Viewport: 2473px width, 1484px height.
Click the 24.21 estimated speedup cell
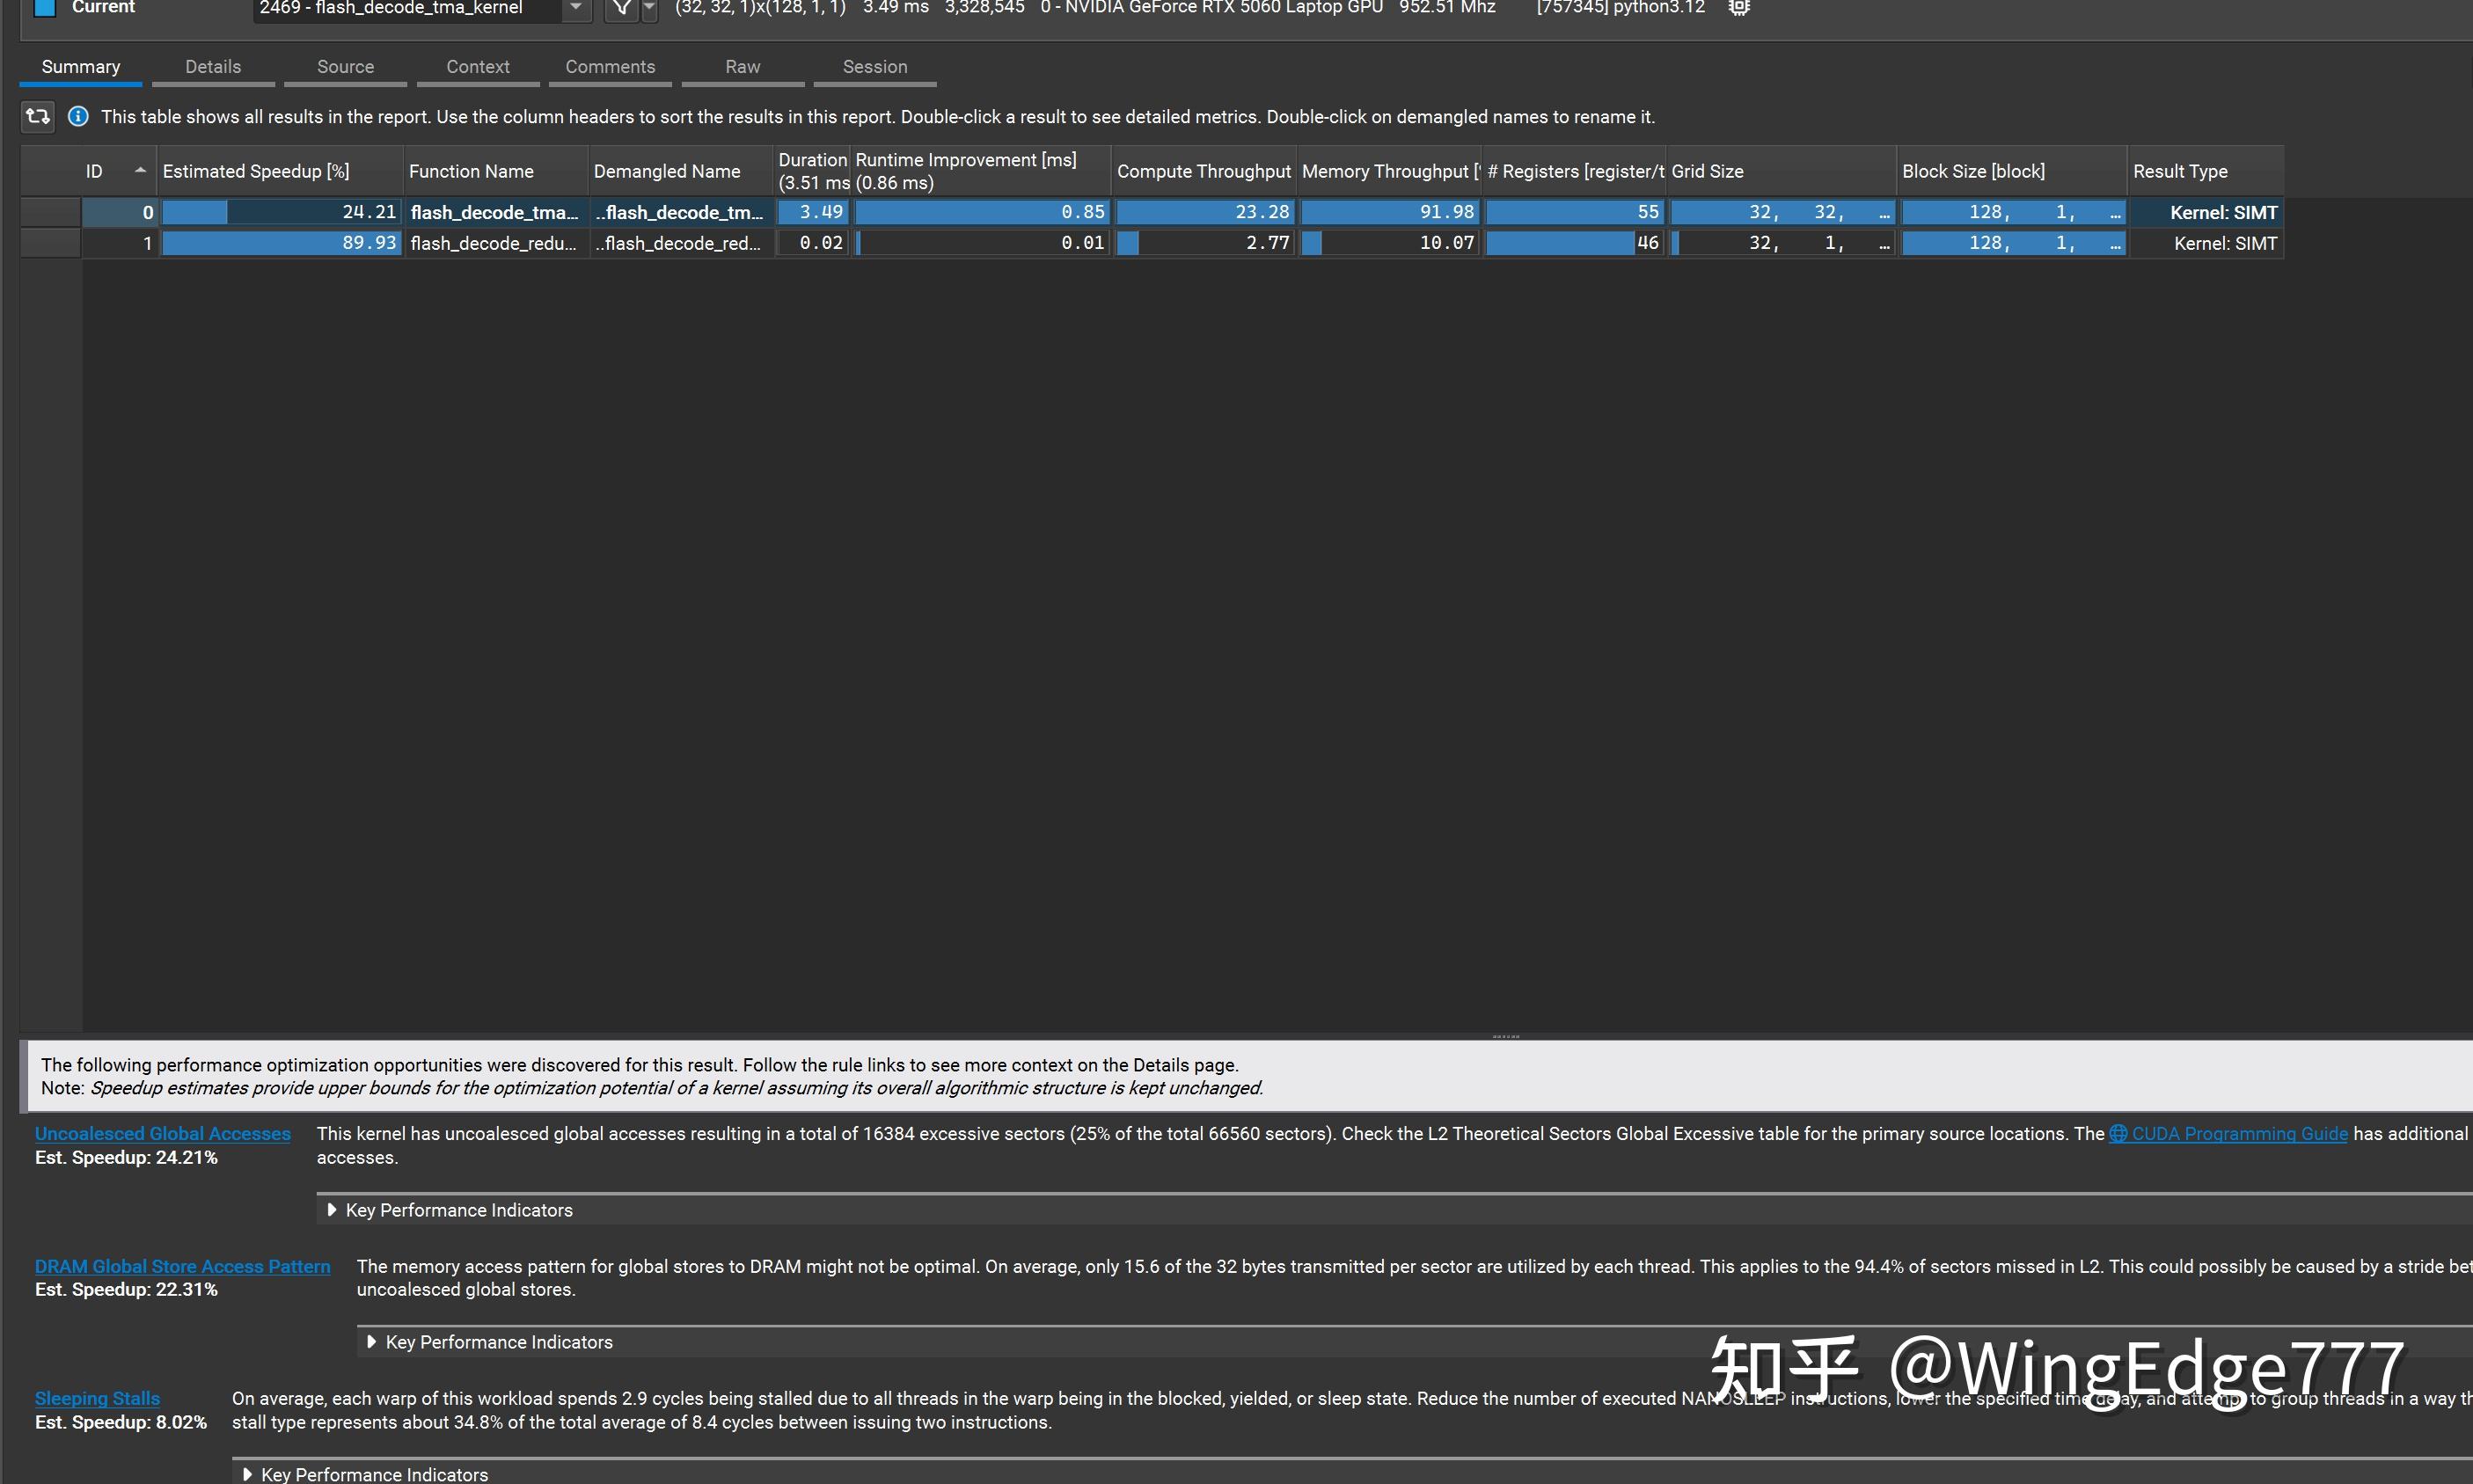[x=280, y=212]
